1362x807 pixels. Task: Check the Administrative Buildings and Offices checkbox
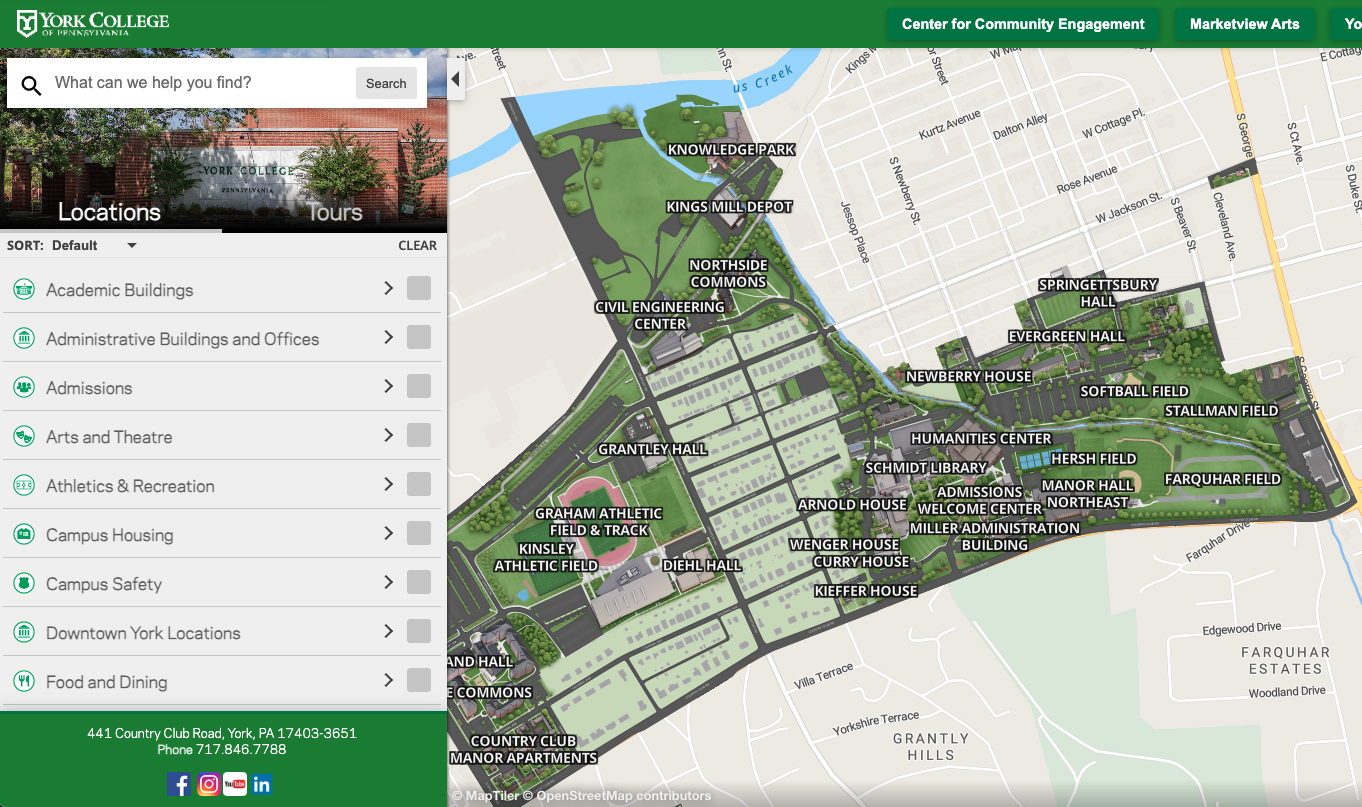(419, 337)
